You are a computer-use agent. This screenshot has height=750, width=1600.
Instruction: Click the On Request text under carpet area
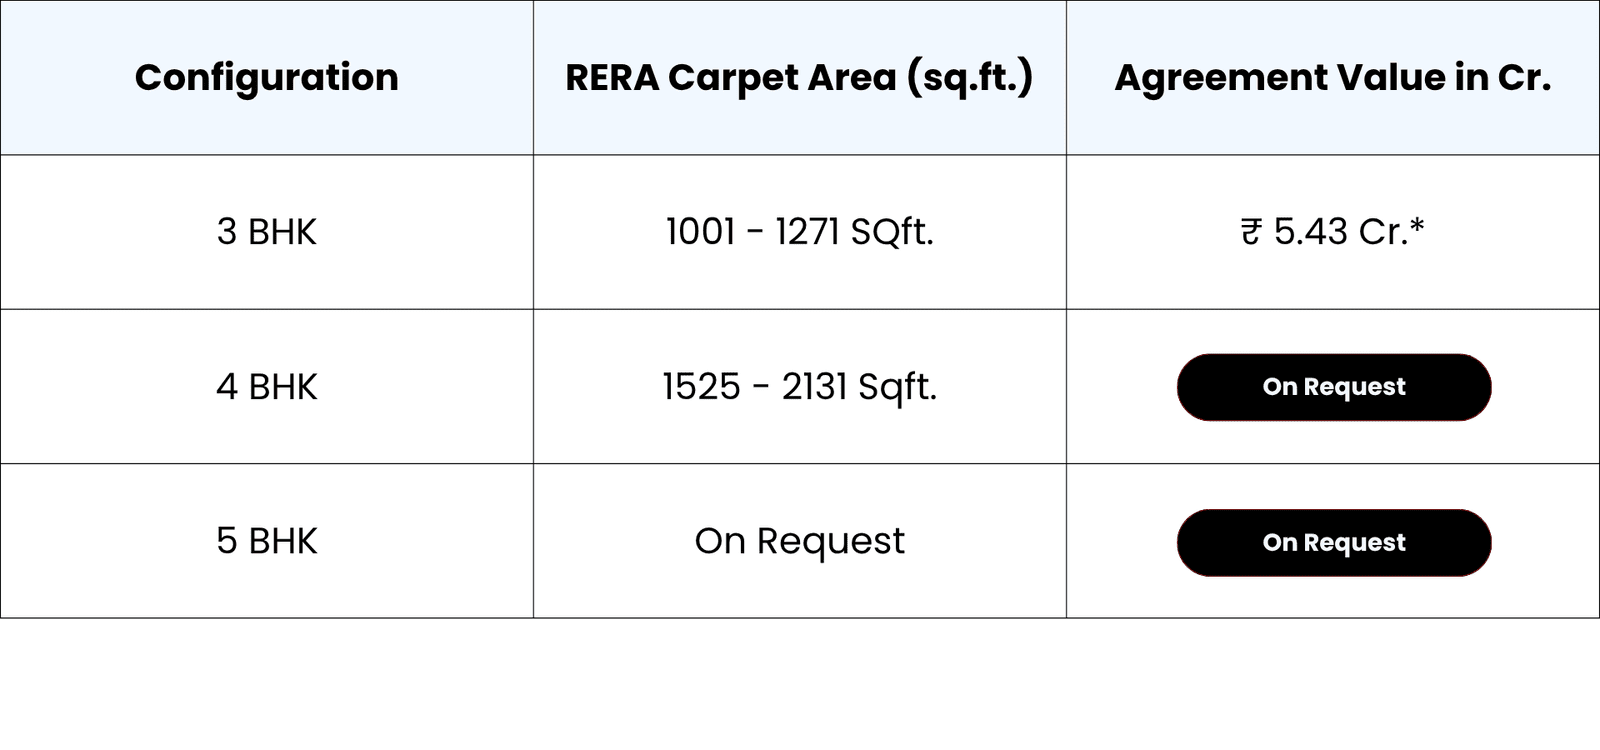point(799,541)
